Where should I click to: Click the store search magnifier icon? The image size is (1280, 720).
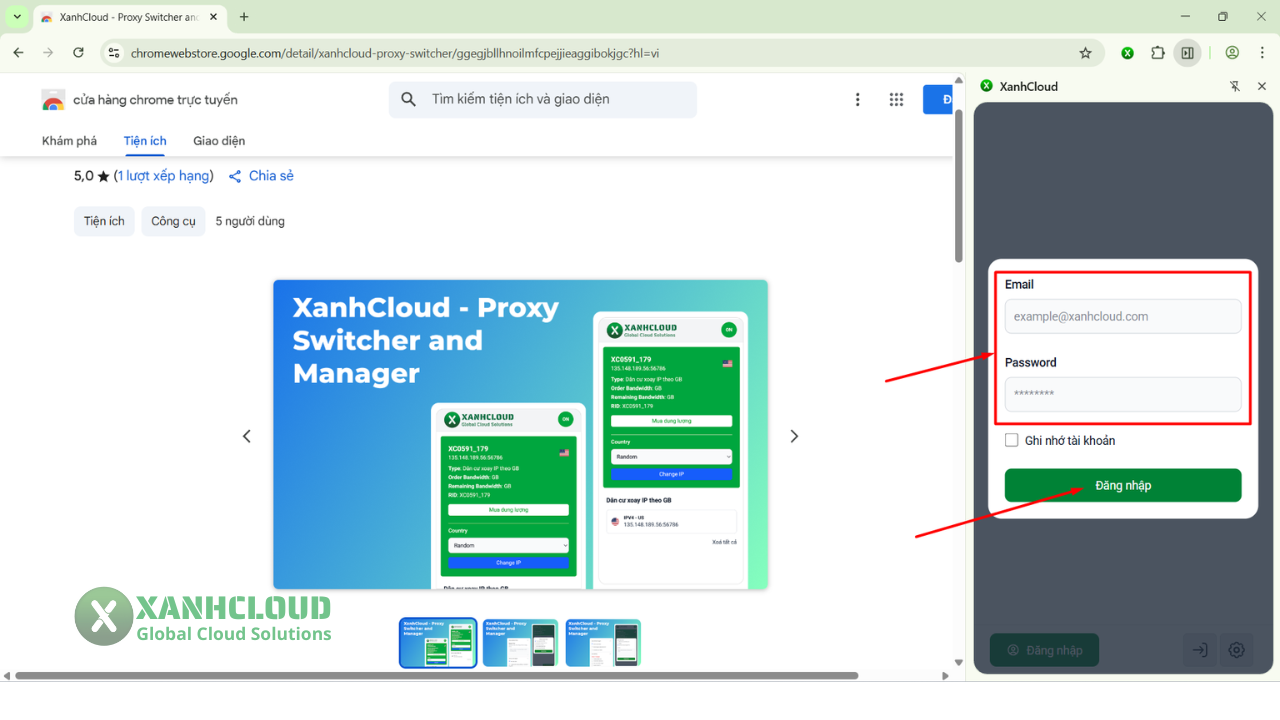pyautogui.click(x=408, y=99)
